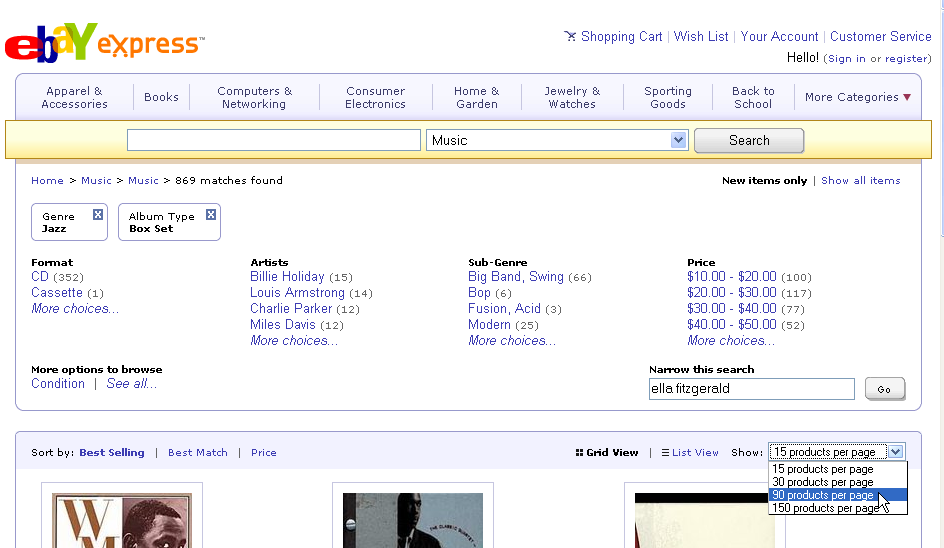Remove the Album Type Box Set filter
The height and width of the screenshot is (548, 944).
pos(211,214)
